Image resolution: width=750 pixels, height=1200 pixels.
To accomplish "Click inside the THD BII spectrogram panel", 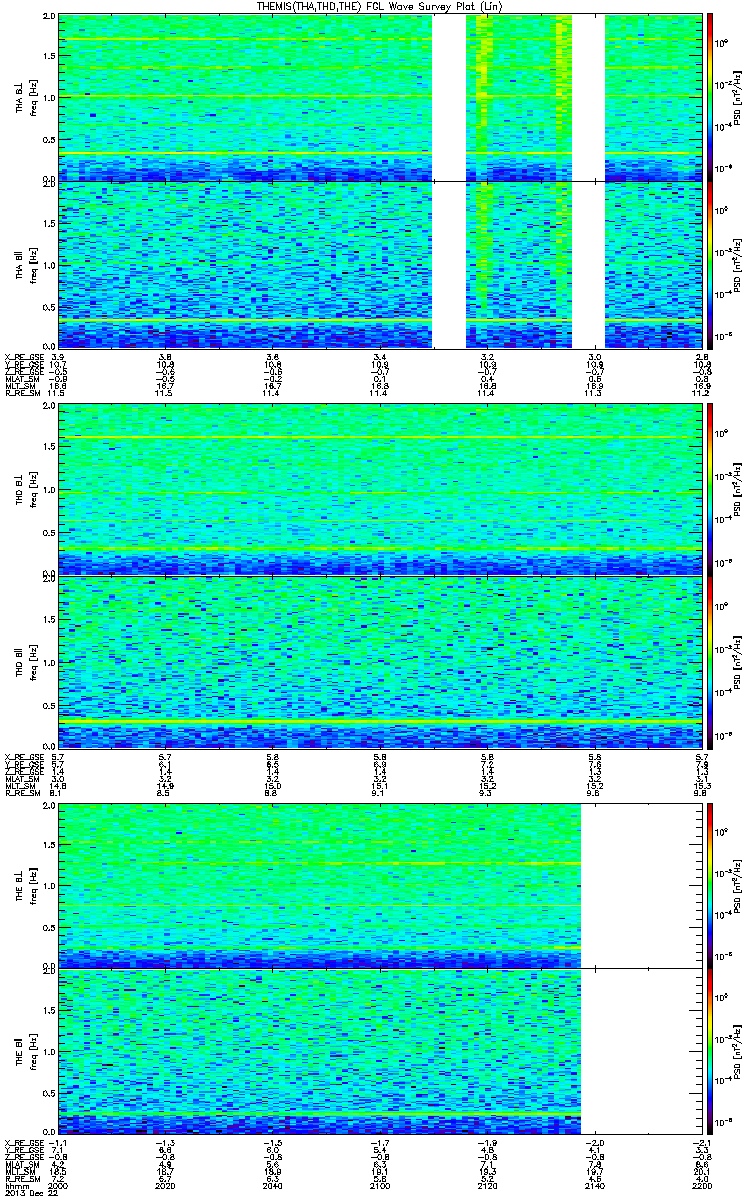I will point(380,662).
